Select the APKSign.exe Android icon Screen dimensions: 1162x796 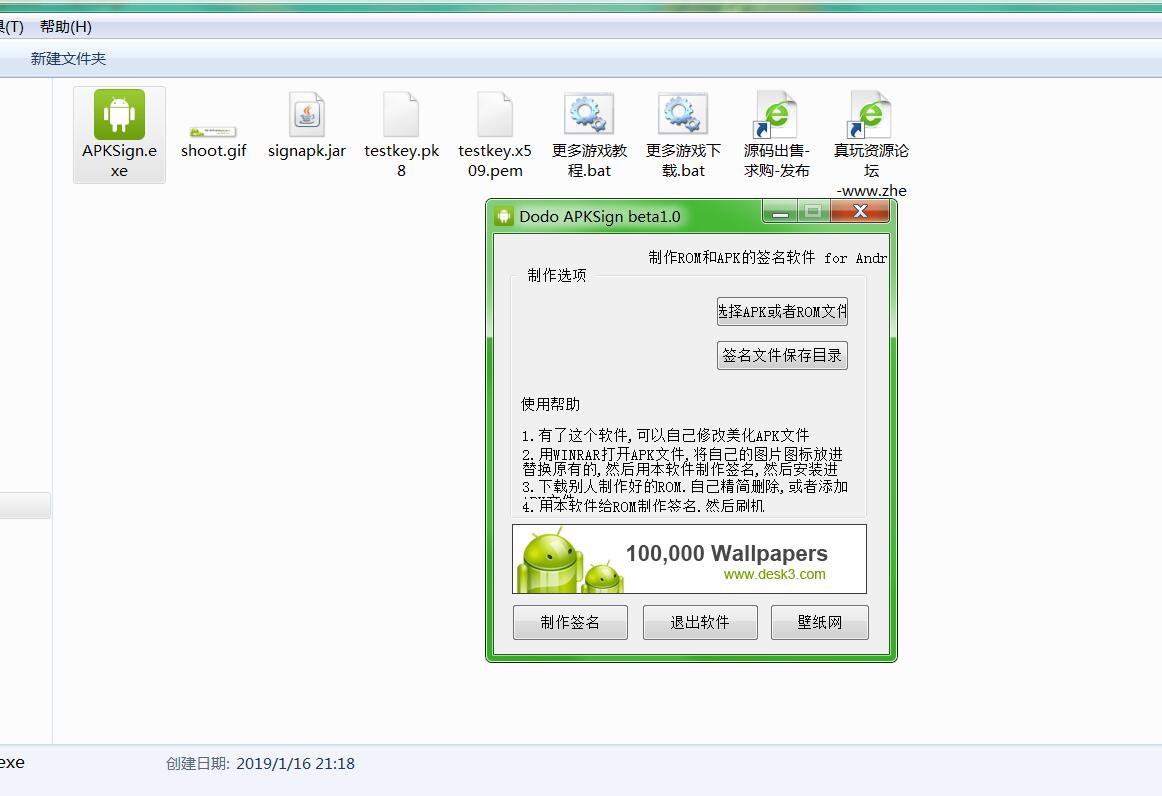click(119, 115)
